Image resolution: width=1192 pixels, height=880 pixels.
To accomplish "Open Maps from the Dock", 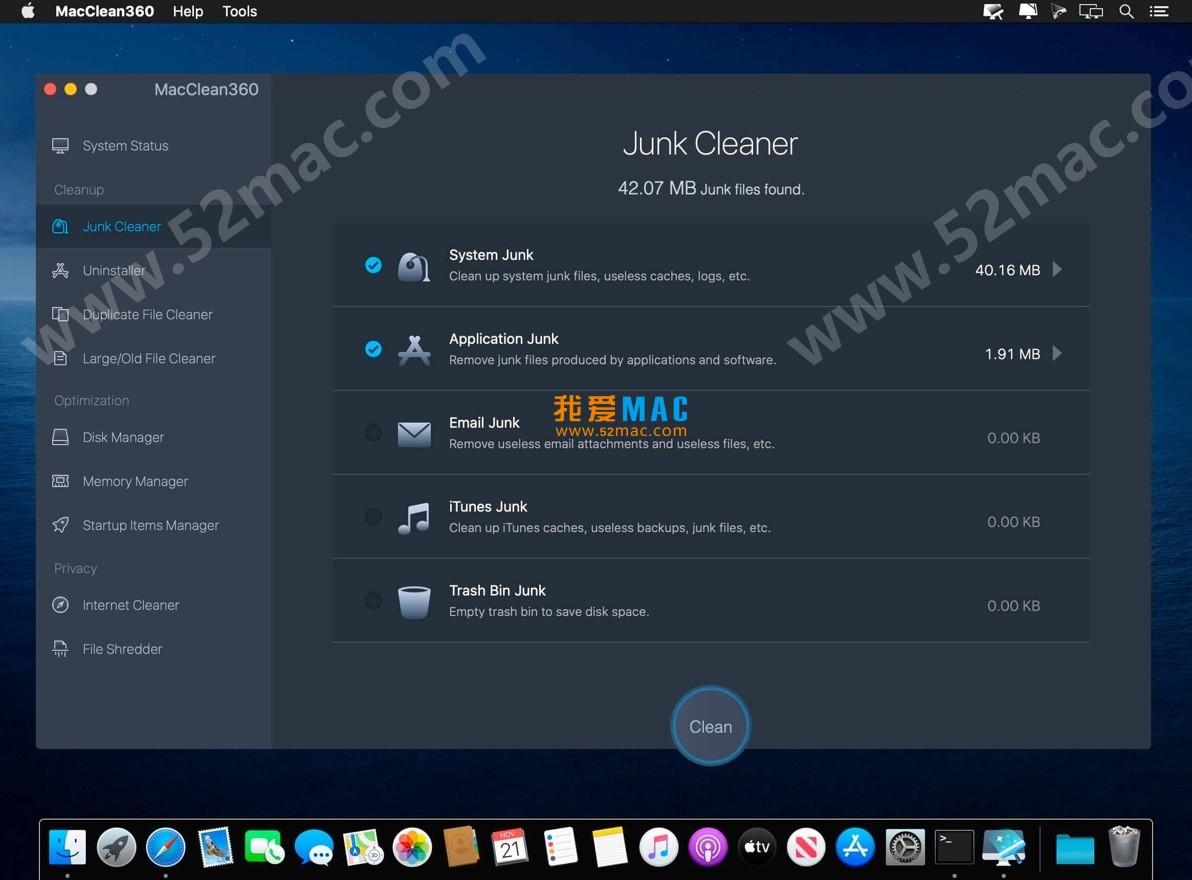I will [x=363, y=847].
